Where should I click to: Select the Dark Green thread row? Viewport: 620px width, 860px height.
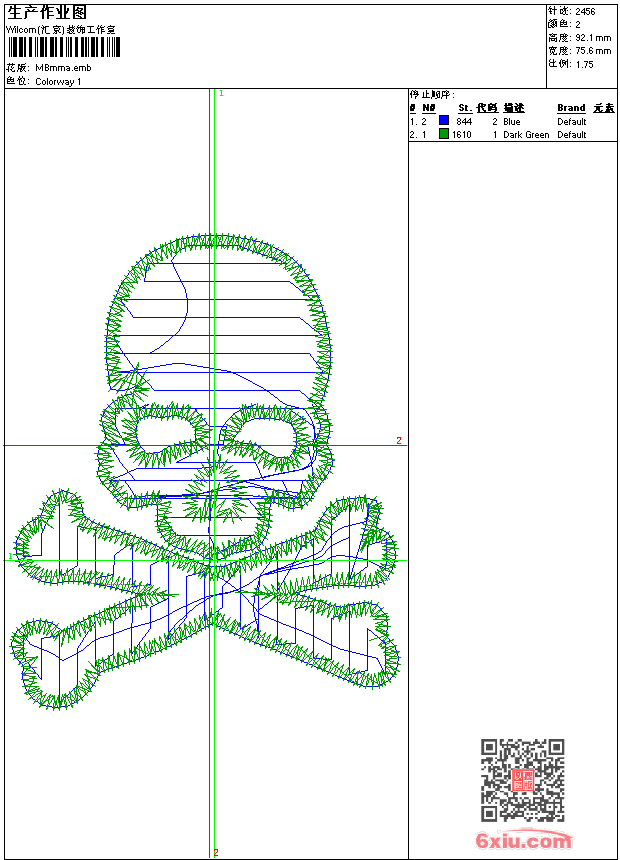(512, 134)
